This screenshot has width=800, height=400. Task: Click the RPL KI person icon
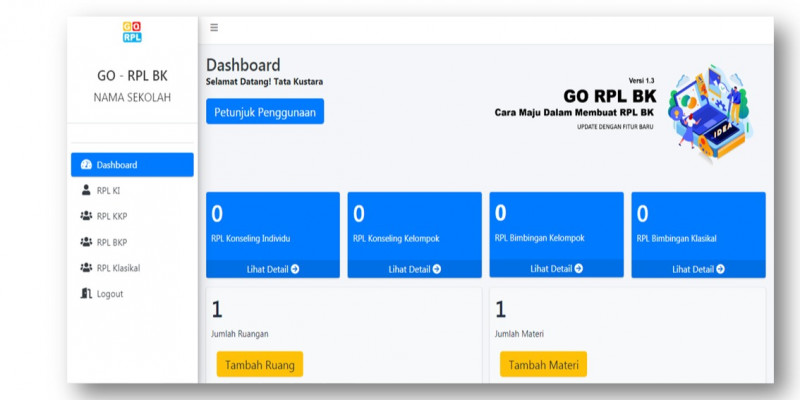pos(86,190)
